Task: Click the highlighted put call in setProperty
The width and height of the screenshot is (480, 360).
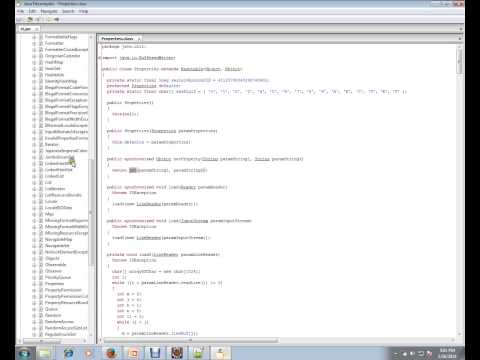Action: coord(133,170)
